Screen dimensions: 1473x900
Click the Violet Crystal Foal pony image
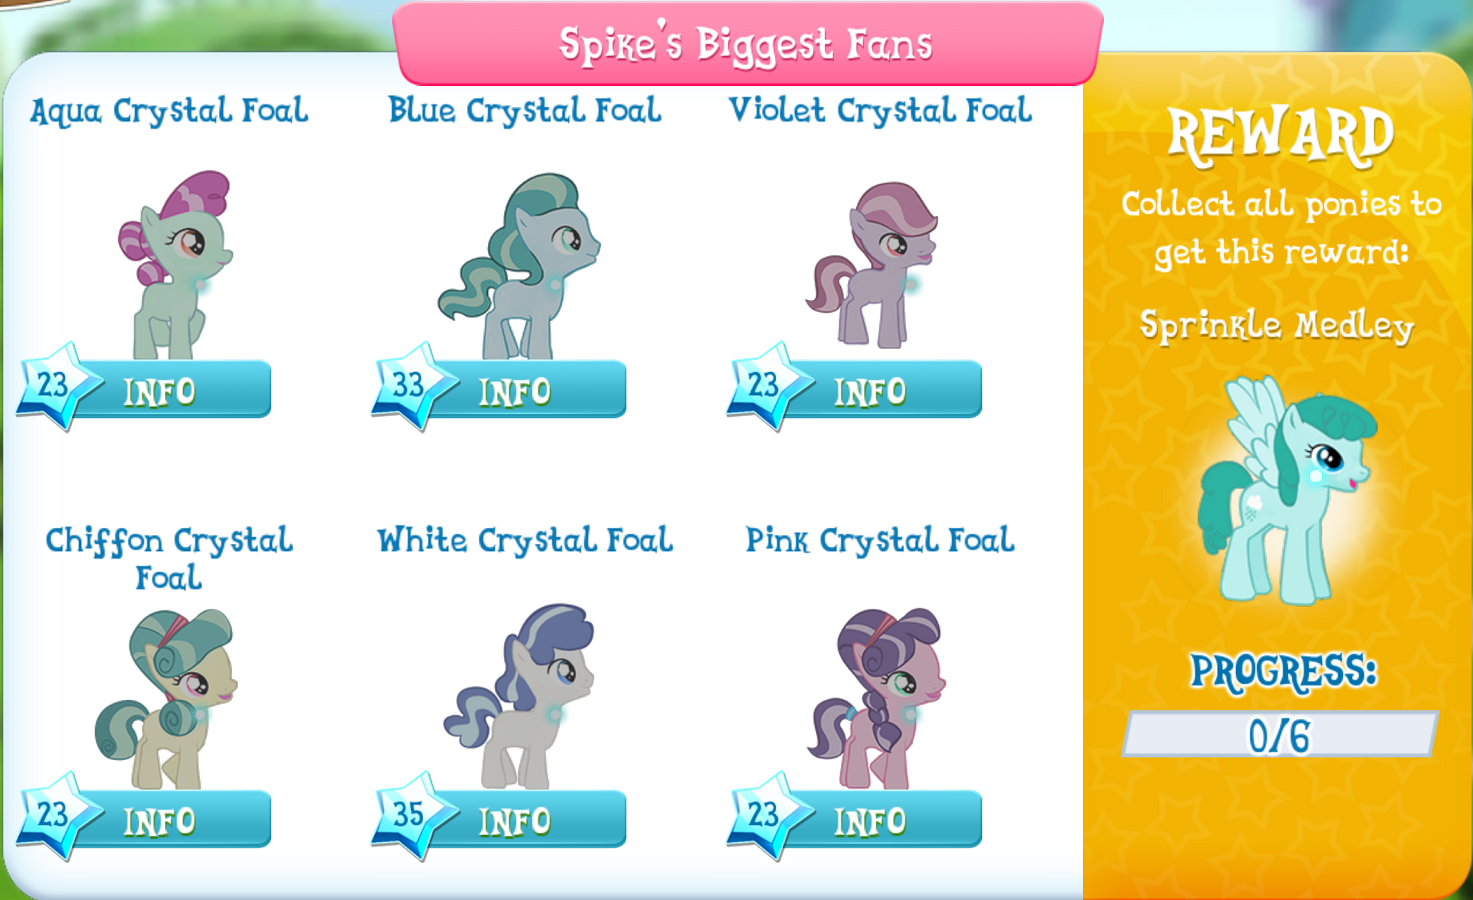pyautogui.click(x=876, y=265)
